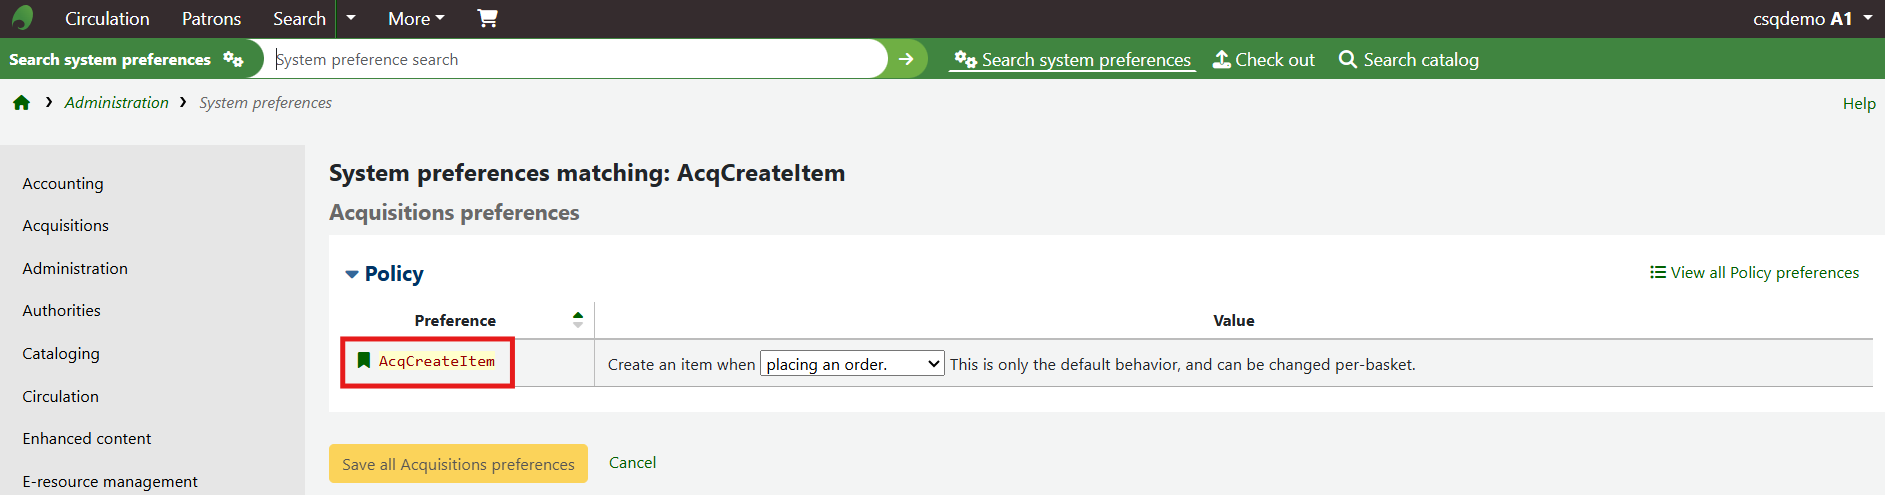Expand the Search menu caret
Image resolution: width=1885 pixels, height=495 pixels.
point(350,18)
